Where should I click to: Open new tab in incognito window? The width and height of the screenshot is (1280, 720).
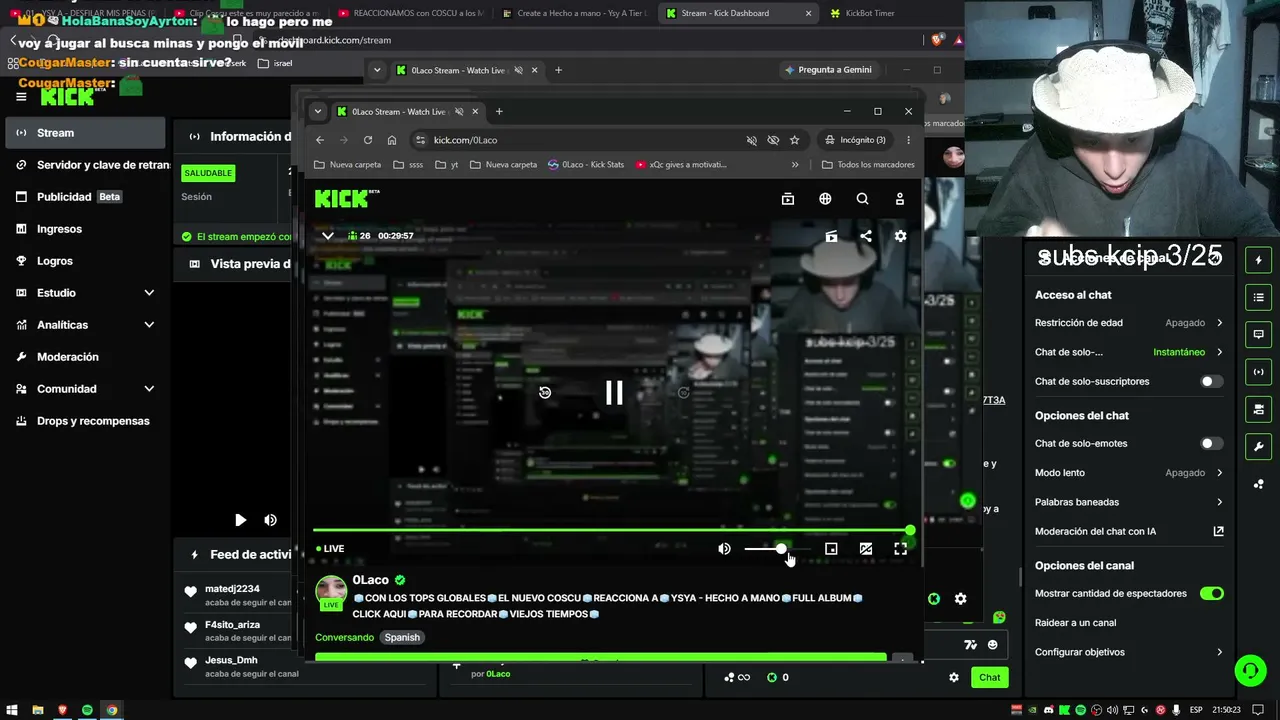pyautogui.click(x=499, y=112)
